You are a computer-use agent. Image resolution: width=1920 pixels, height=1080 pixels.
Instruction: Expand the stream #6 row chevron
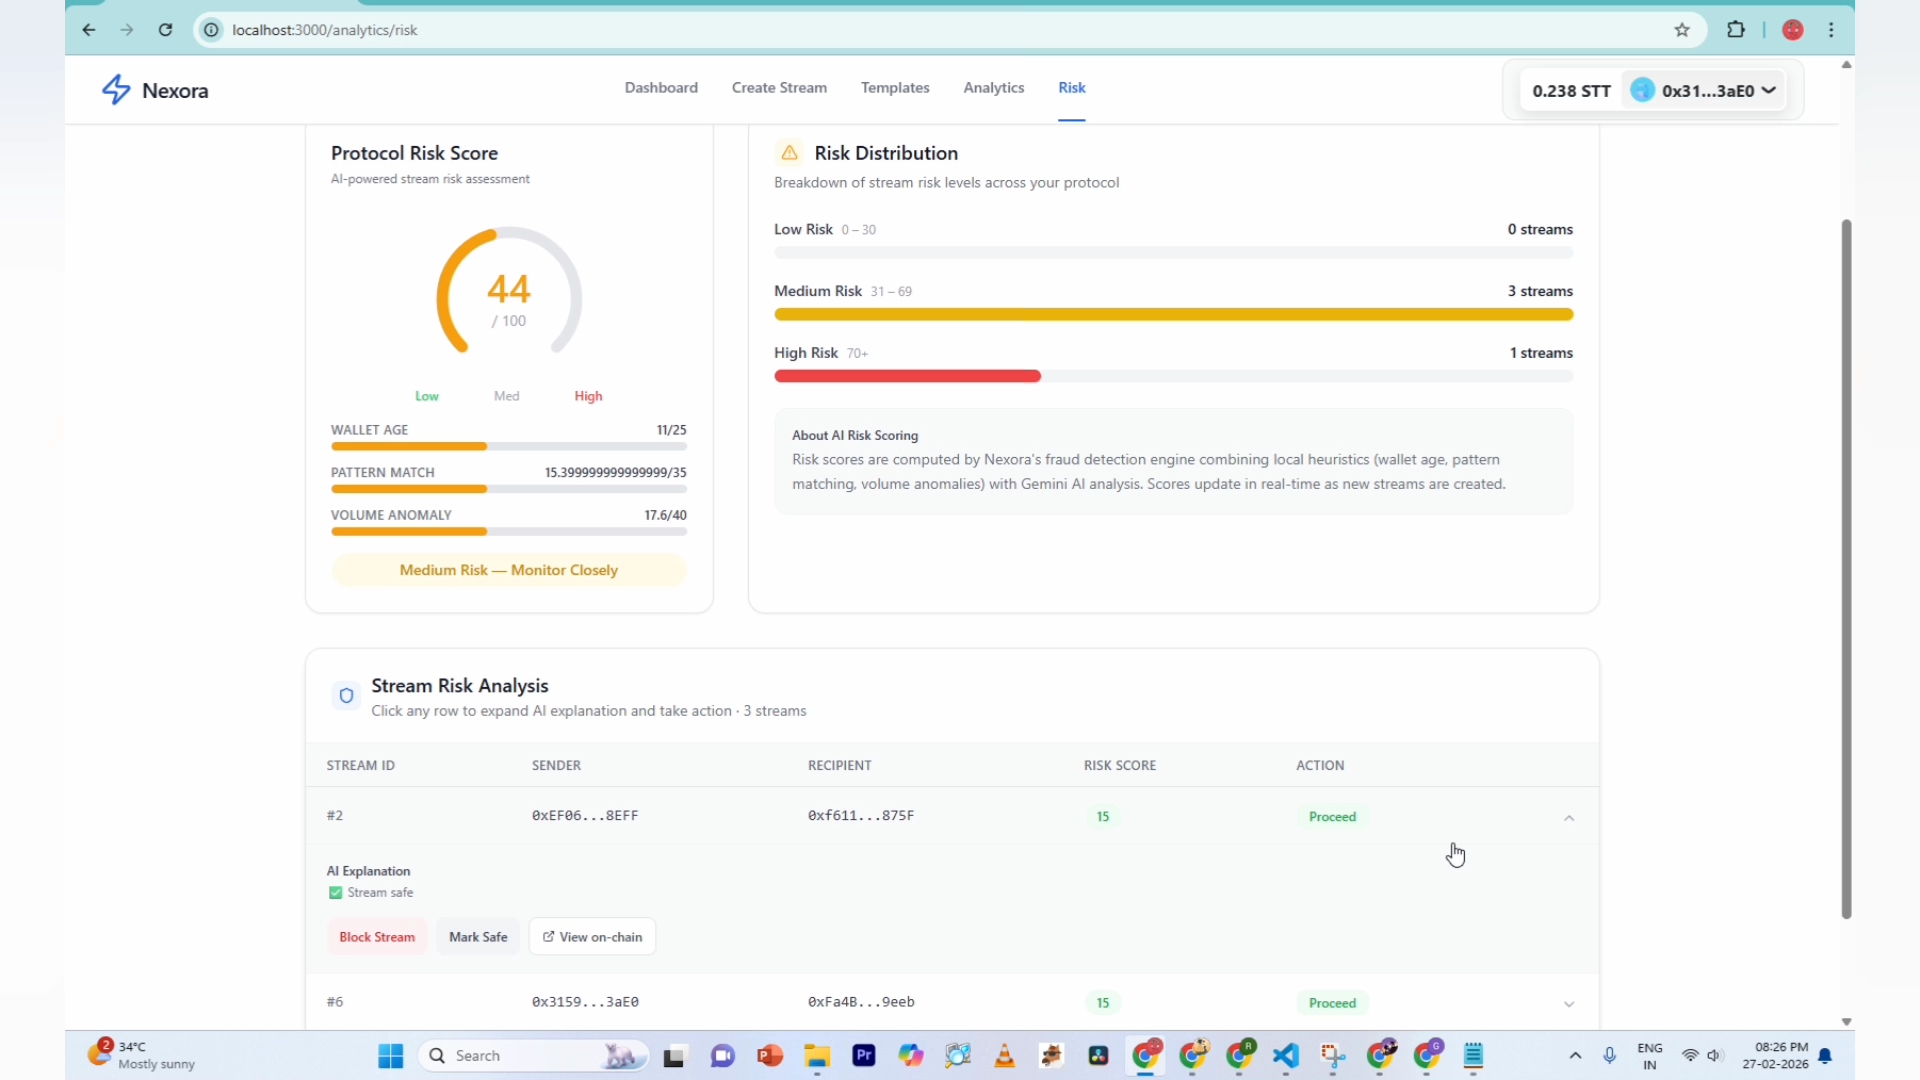[x=1569, y=1004]
